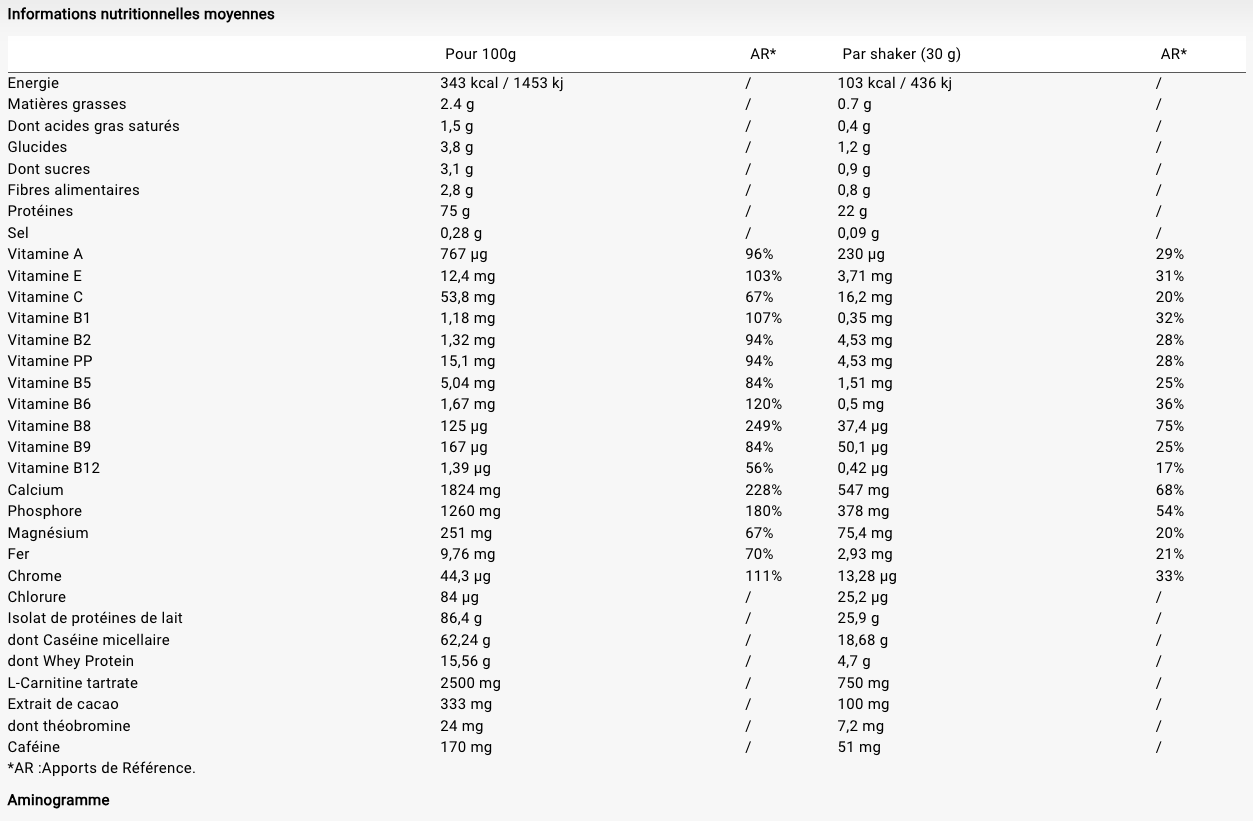Click the Caféine row label

click(x=34, y=747)
